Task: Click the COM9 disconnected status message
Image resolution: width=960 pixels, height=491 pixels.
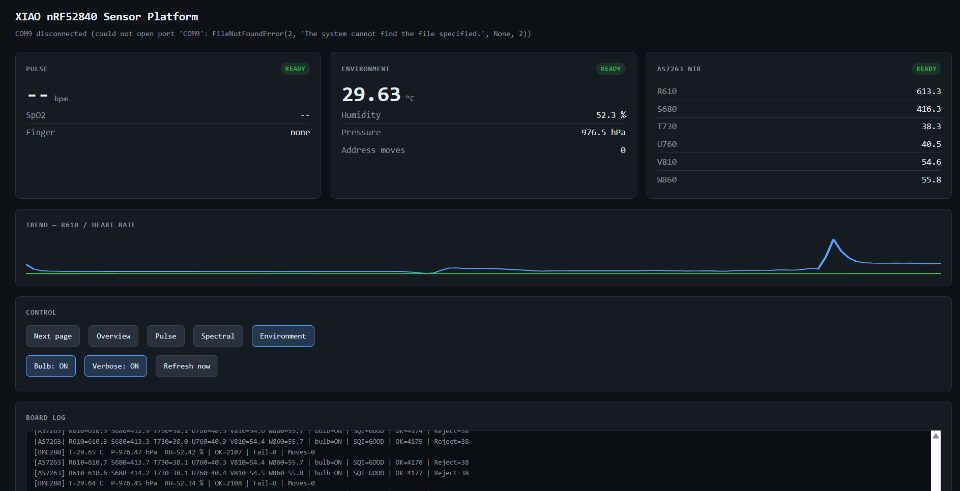Action: click(x=273, y=34)
